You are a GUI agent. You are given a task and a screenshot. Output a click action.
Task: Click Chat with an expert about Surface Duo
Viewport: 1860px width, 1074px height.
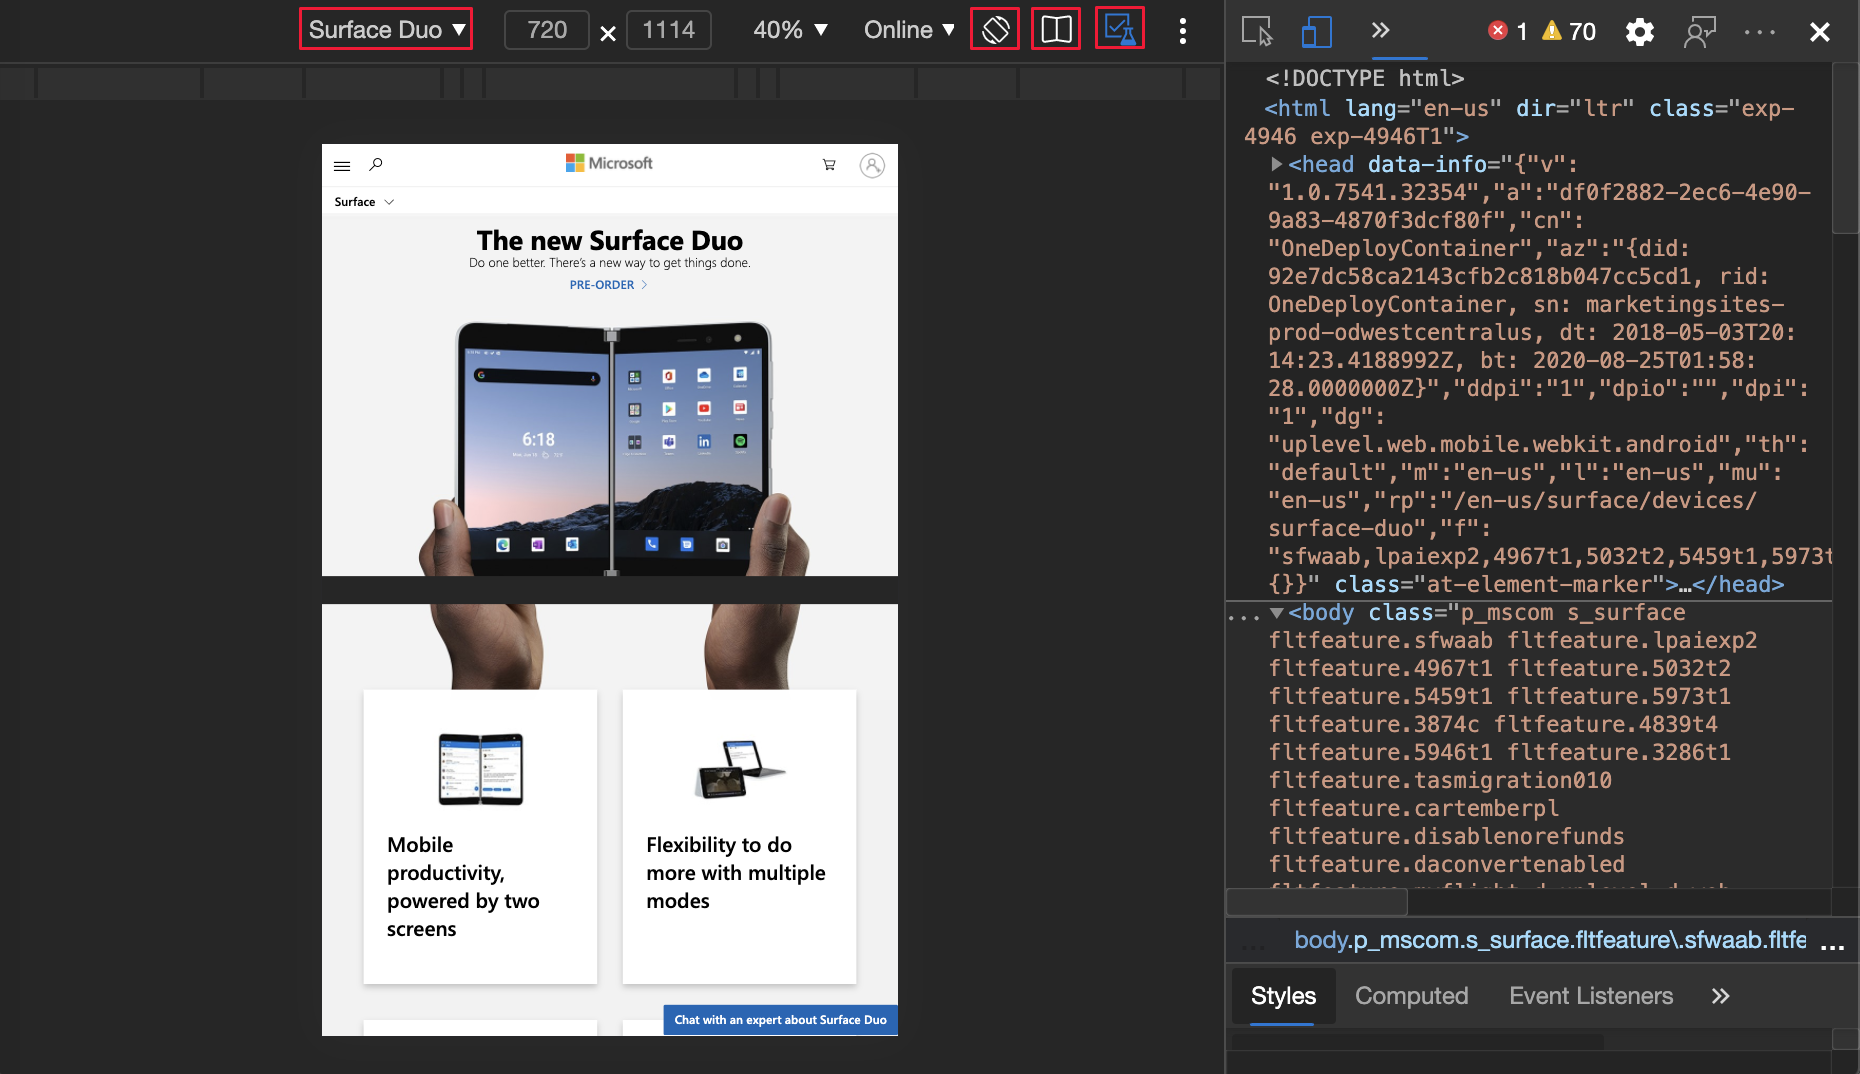[x=780, y=1019]
